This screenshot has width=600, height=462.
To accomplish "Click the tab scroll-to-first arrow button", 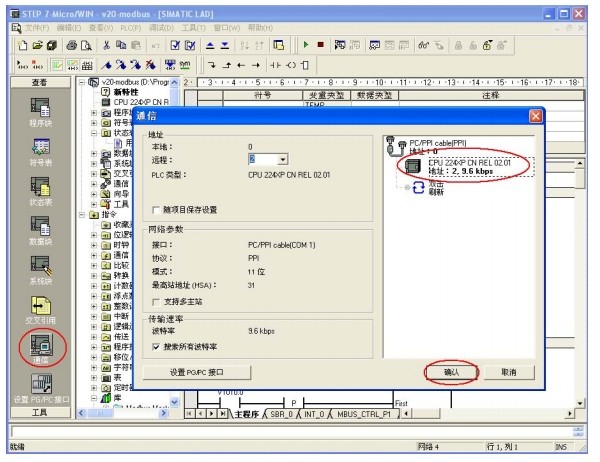I will click(190, 414).
